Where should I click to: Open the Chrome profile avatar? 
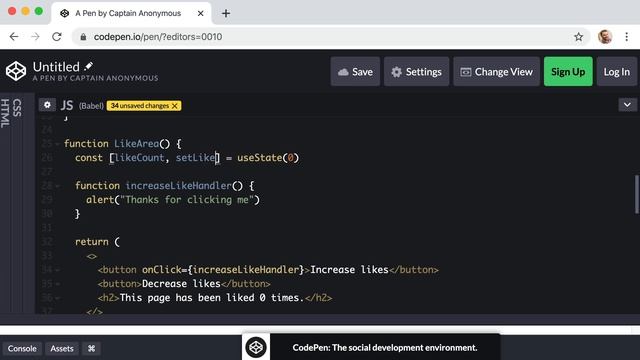[605, 37]
